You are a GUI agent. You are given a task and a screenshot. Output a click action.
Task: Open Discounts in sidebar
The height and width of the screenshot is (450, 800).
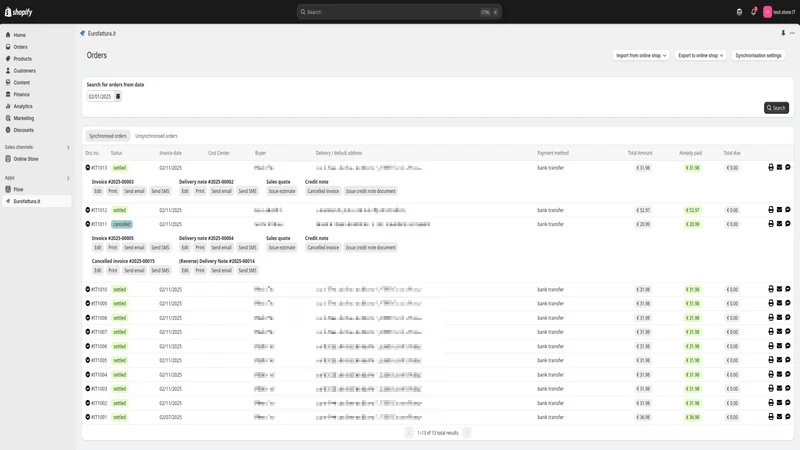click(x=23, y=130)
